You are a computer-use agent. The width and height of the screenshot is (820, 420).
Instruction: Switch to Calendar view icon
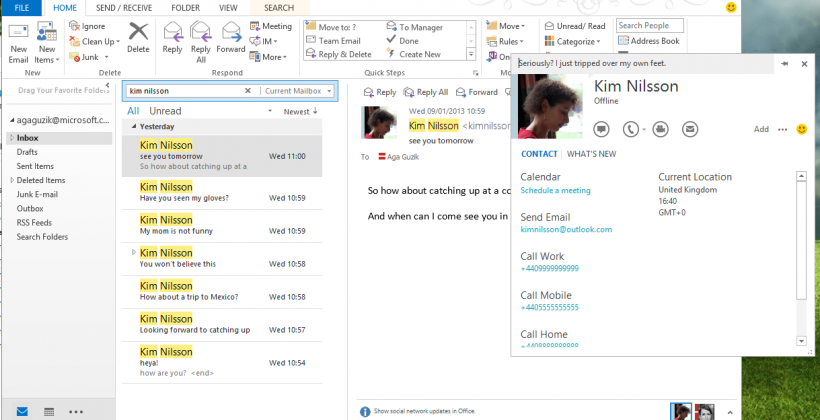49,412
